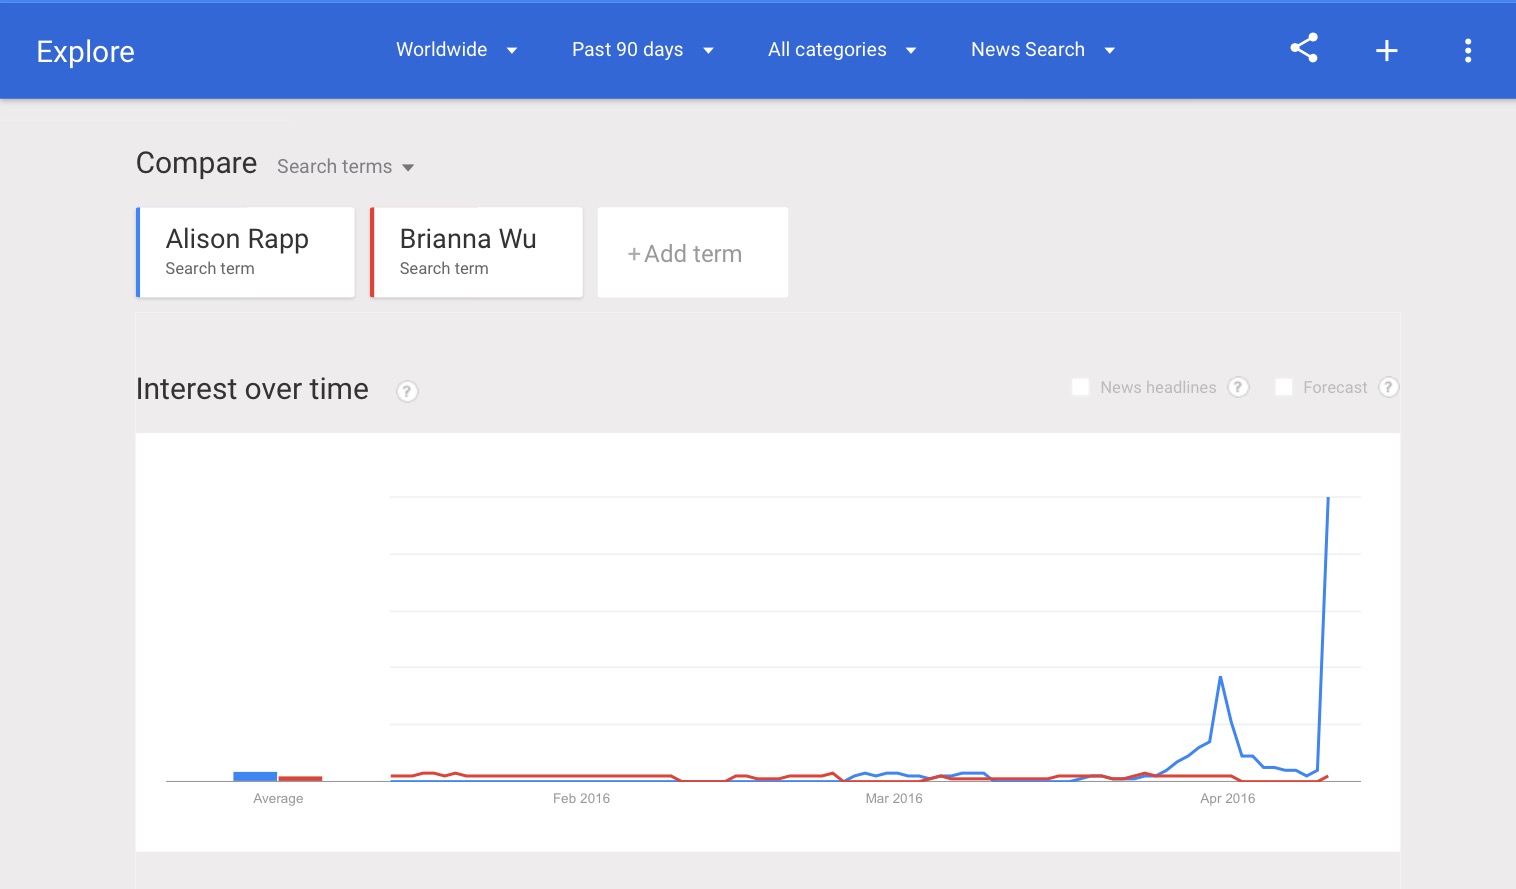Edit the Alison Rapp search term
Image resolution: width=1516 pixels, height=889 pixels.
click(x=245, y=252)
